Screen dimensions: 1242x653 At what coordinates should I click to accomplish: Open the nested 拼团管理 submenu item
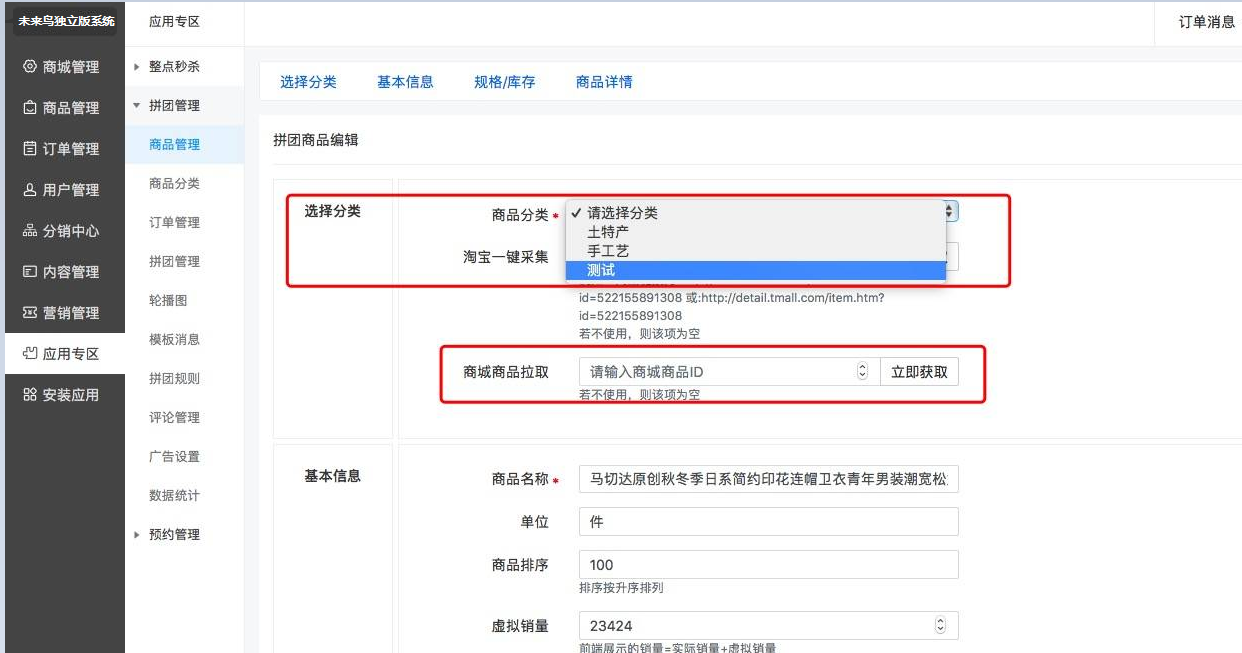click(x=174, y=261)
